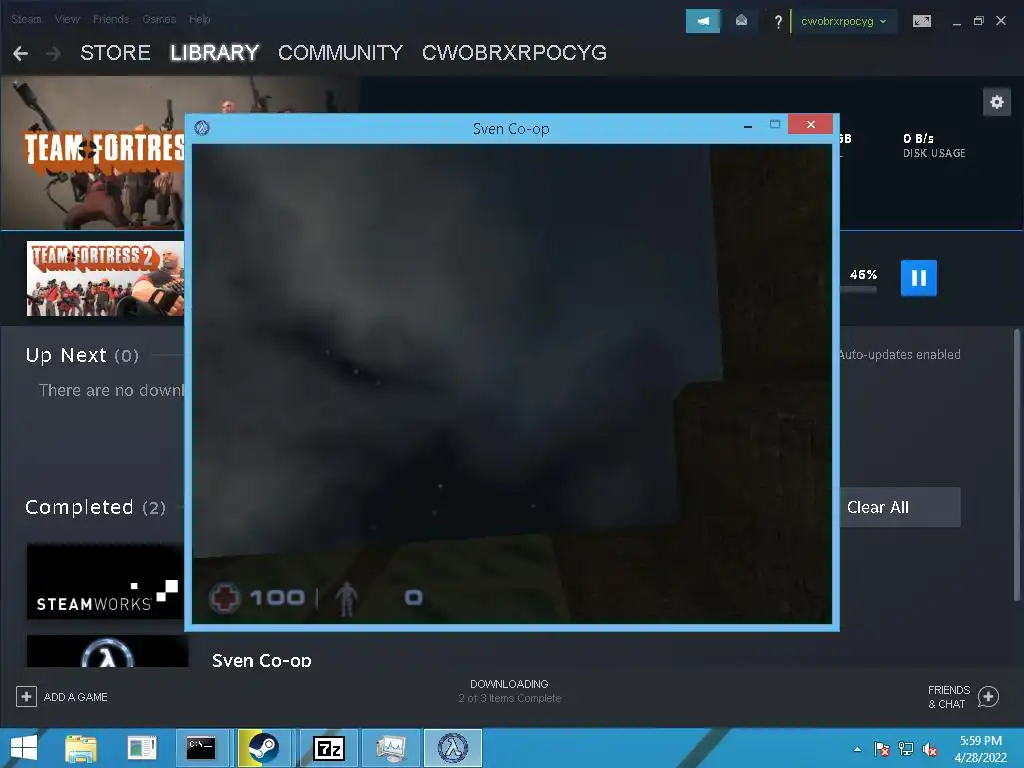1024x768 pixels.
Task: Click the Half-Life lambda thumbnail in Completed
Action: pyautogui.click(x=107, y=651)
